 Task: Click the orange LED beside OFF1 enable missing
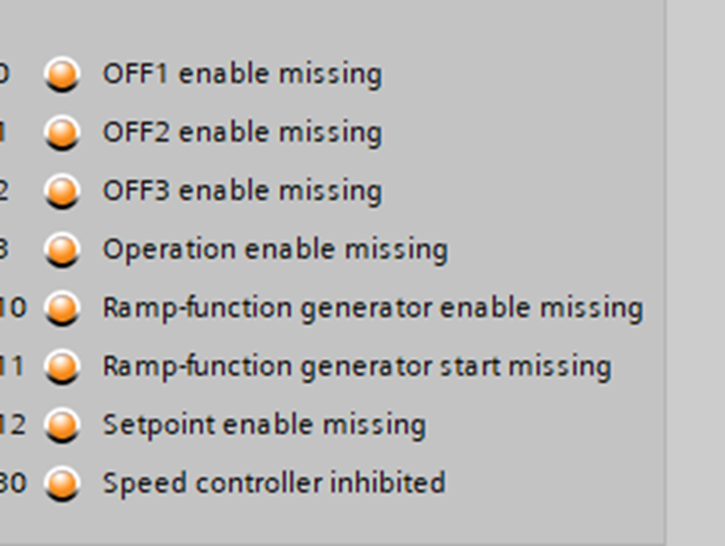tap(62, 74)
